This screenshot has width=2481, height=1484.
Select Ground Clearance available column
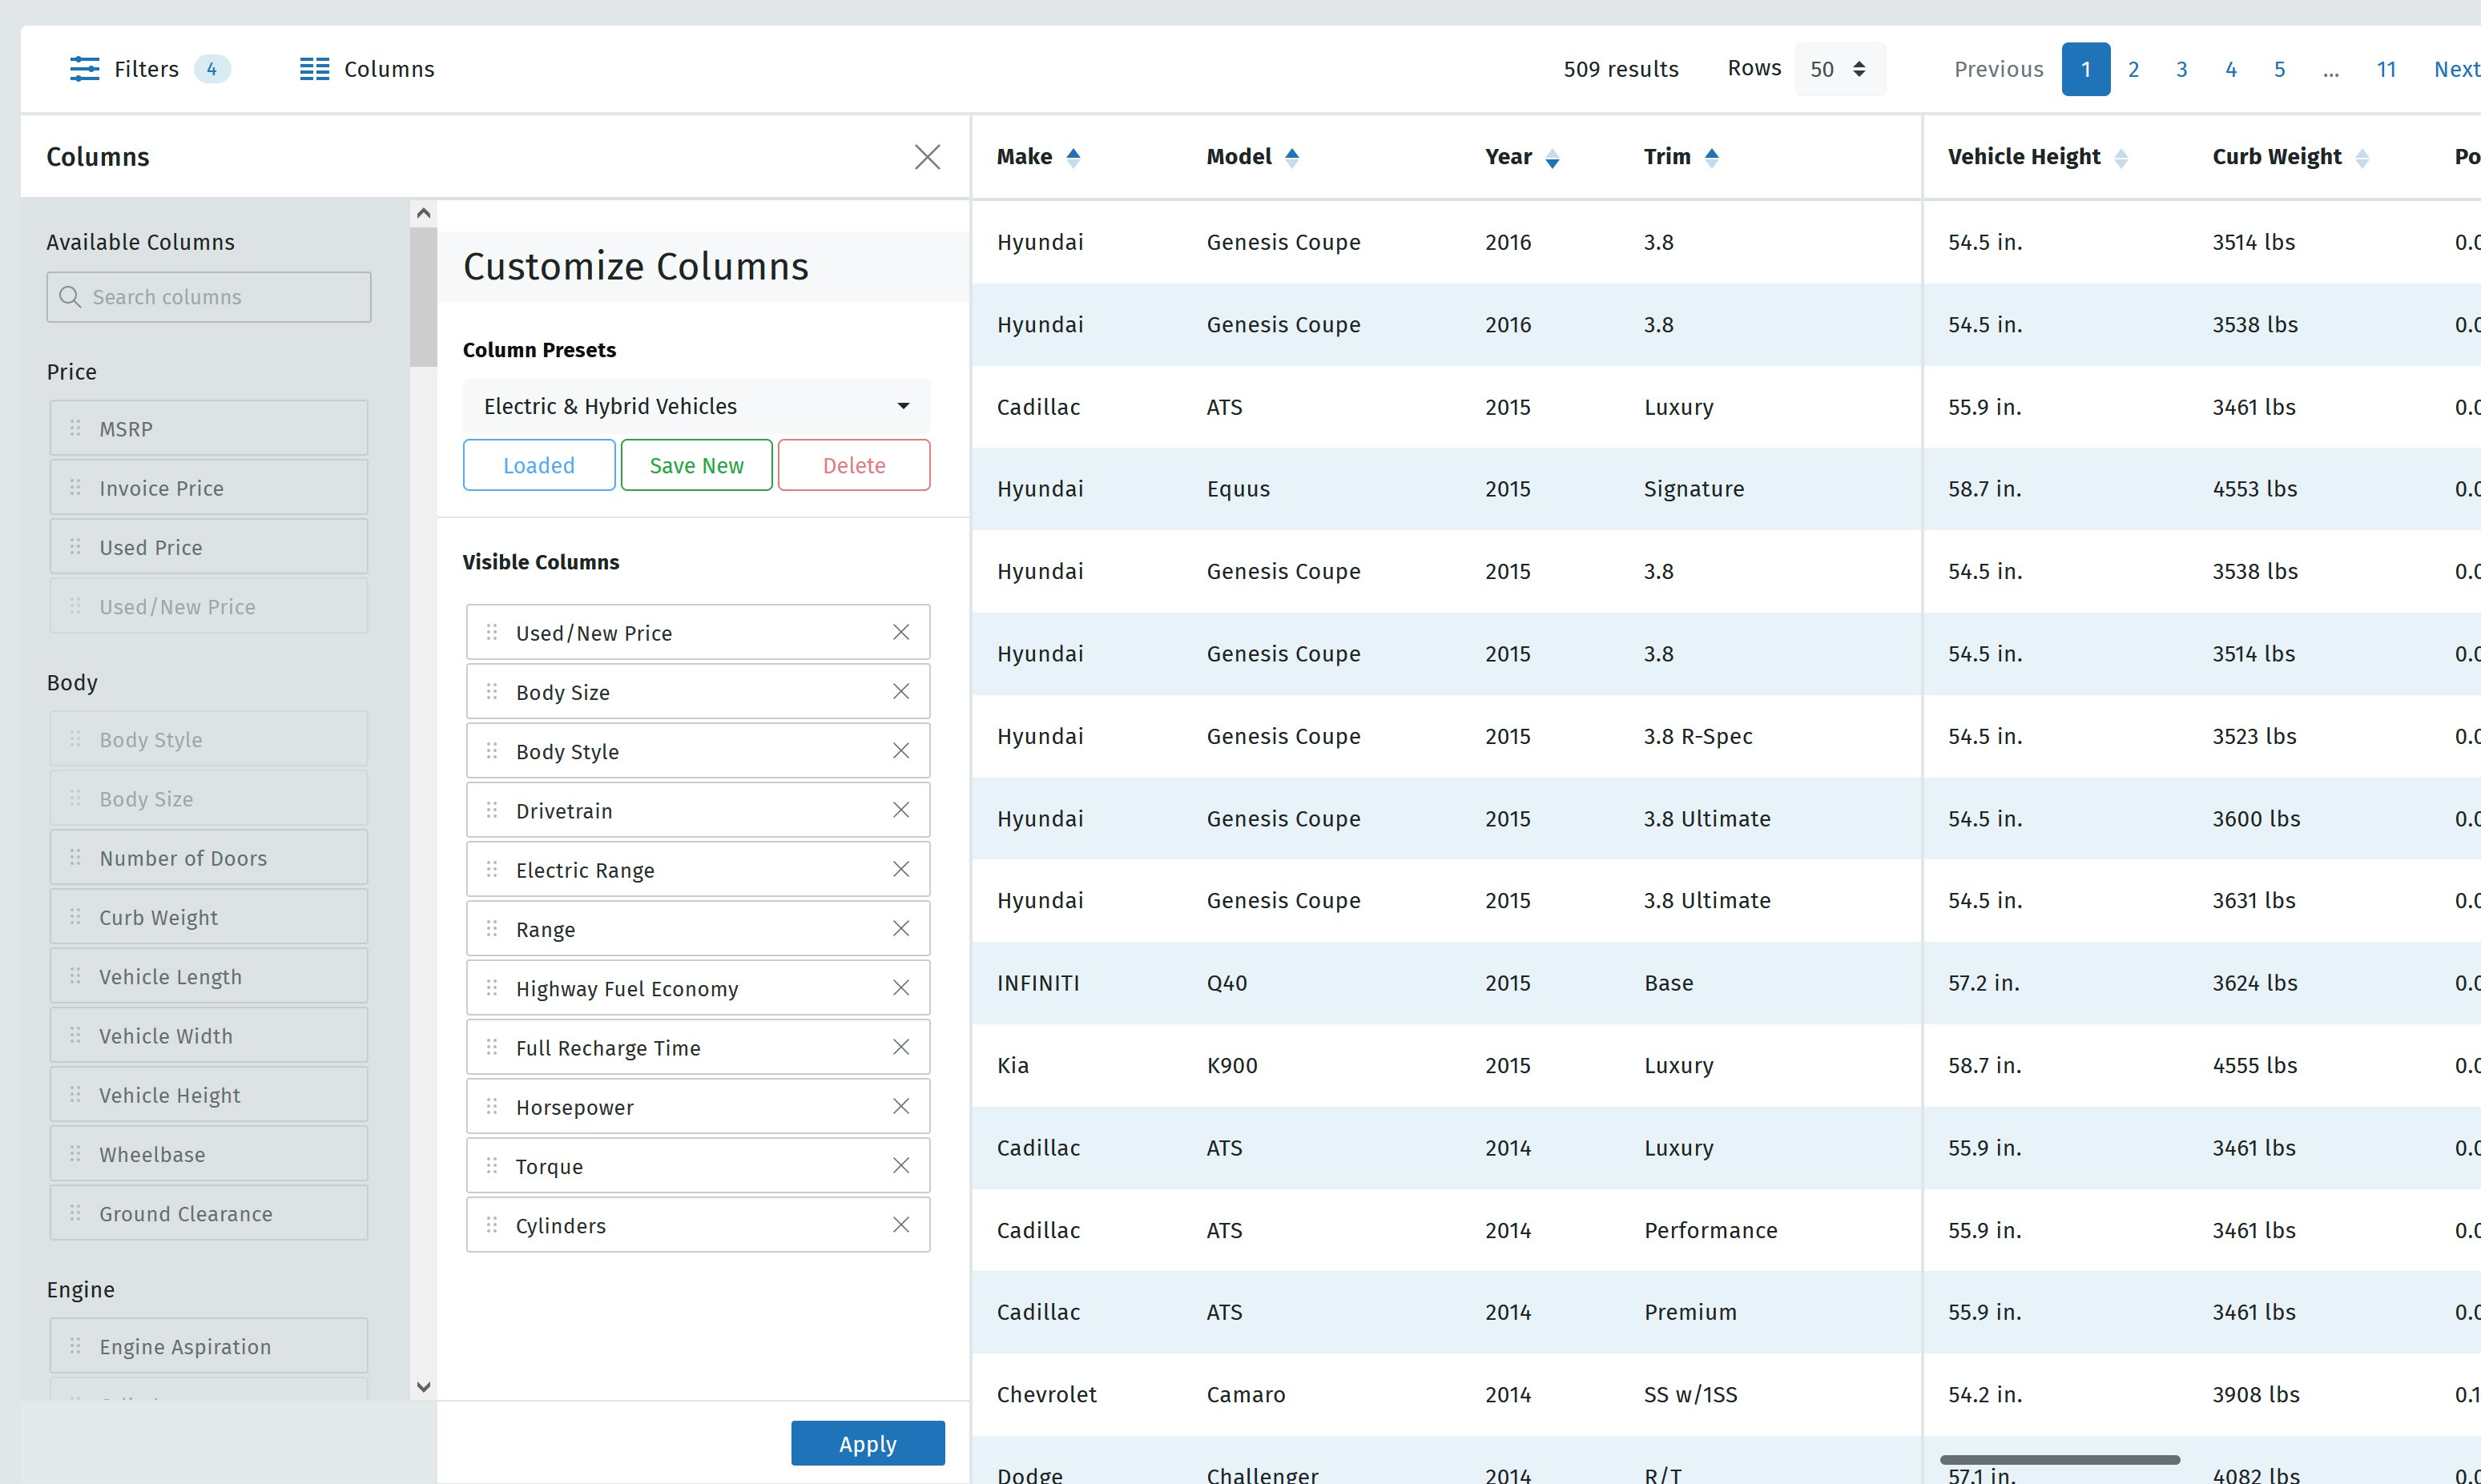tap(209, 1213)
